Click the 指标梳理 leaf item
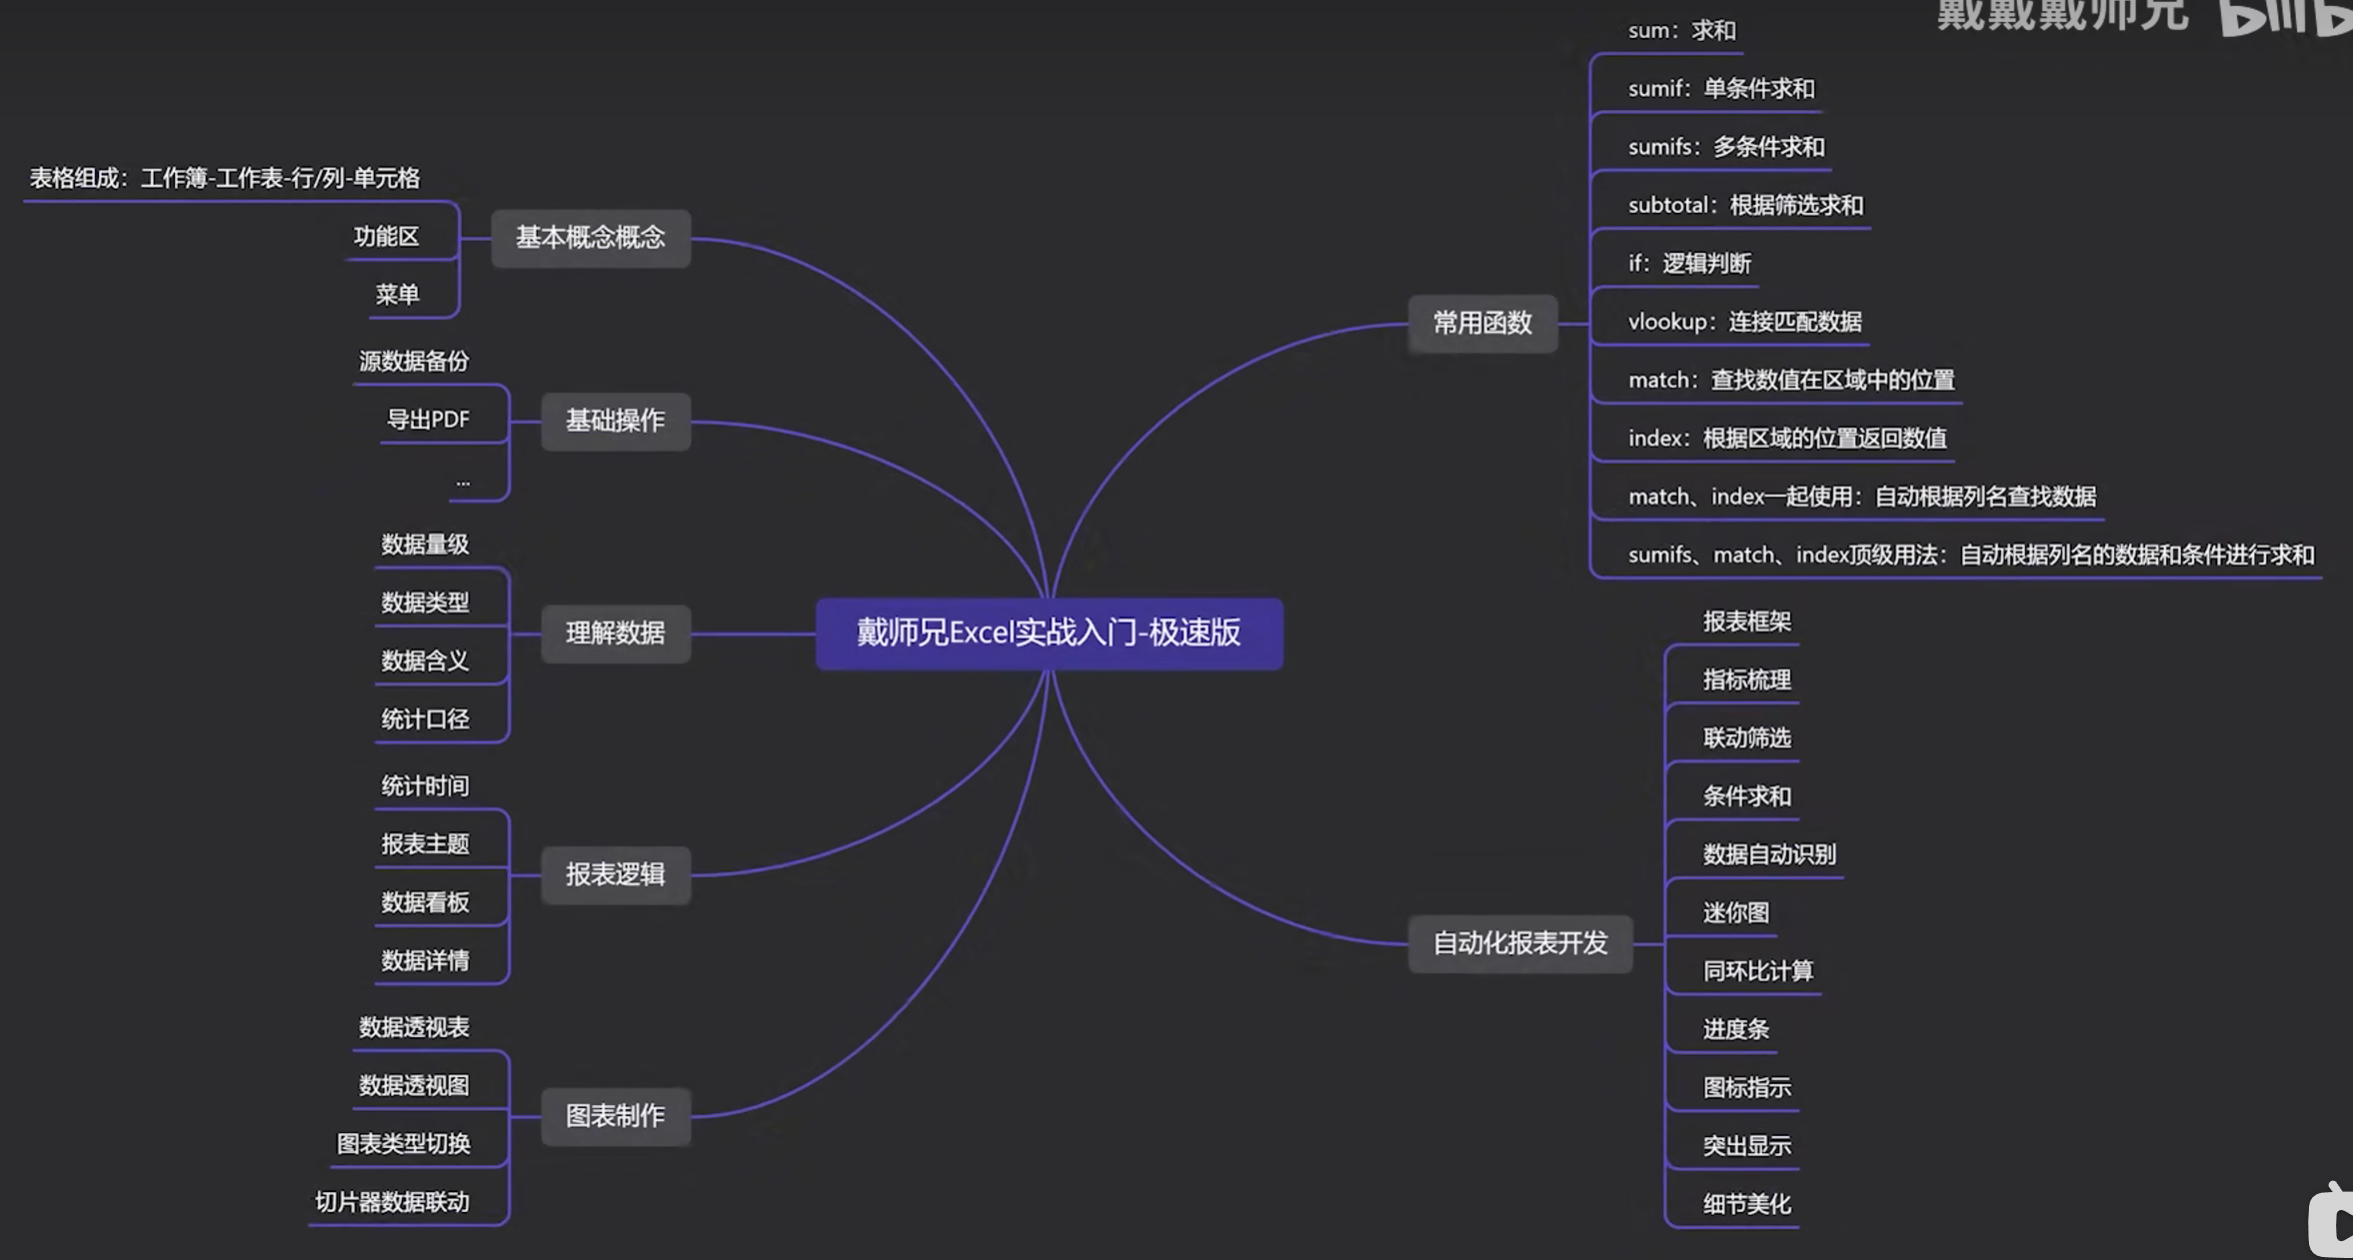 tap(1747, 680)
